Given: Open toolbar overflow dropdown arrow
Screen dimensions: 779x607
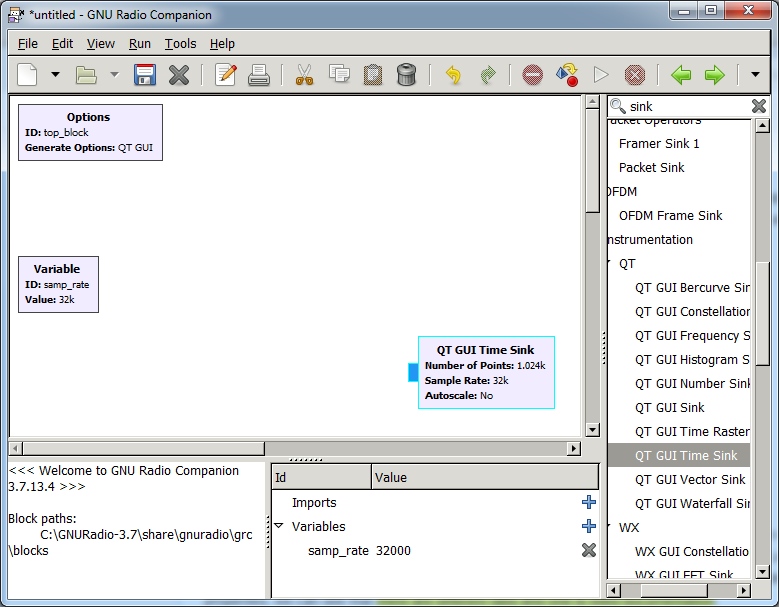Looking at the screenshot, I should click(755, 75).
